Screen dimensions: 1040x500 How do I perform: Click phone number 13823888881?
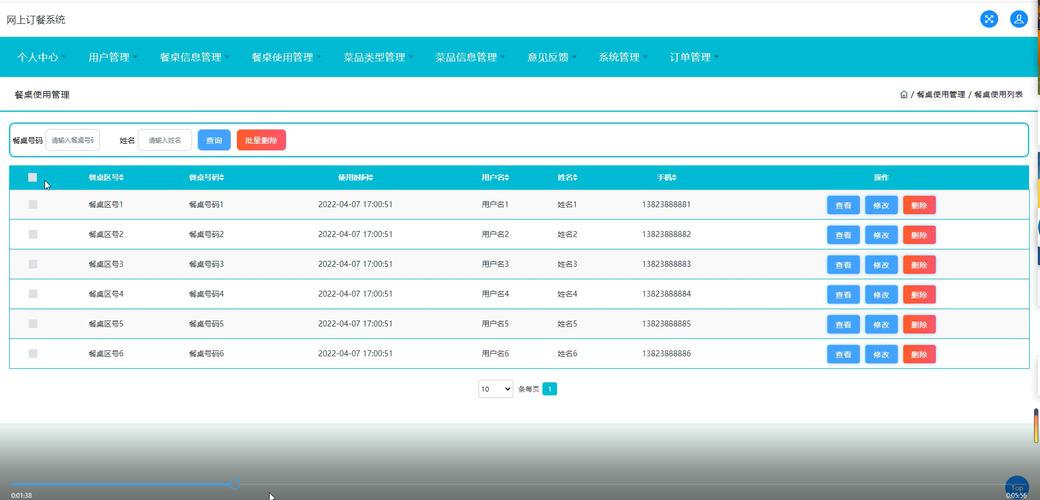click(x=667, y=204)
